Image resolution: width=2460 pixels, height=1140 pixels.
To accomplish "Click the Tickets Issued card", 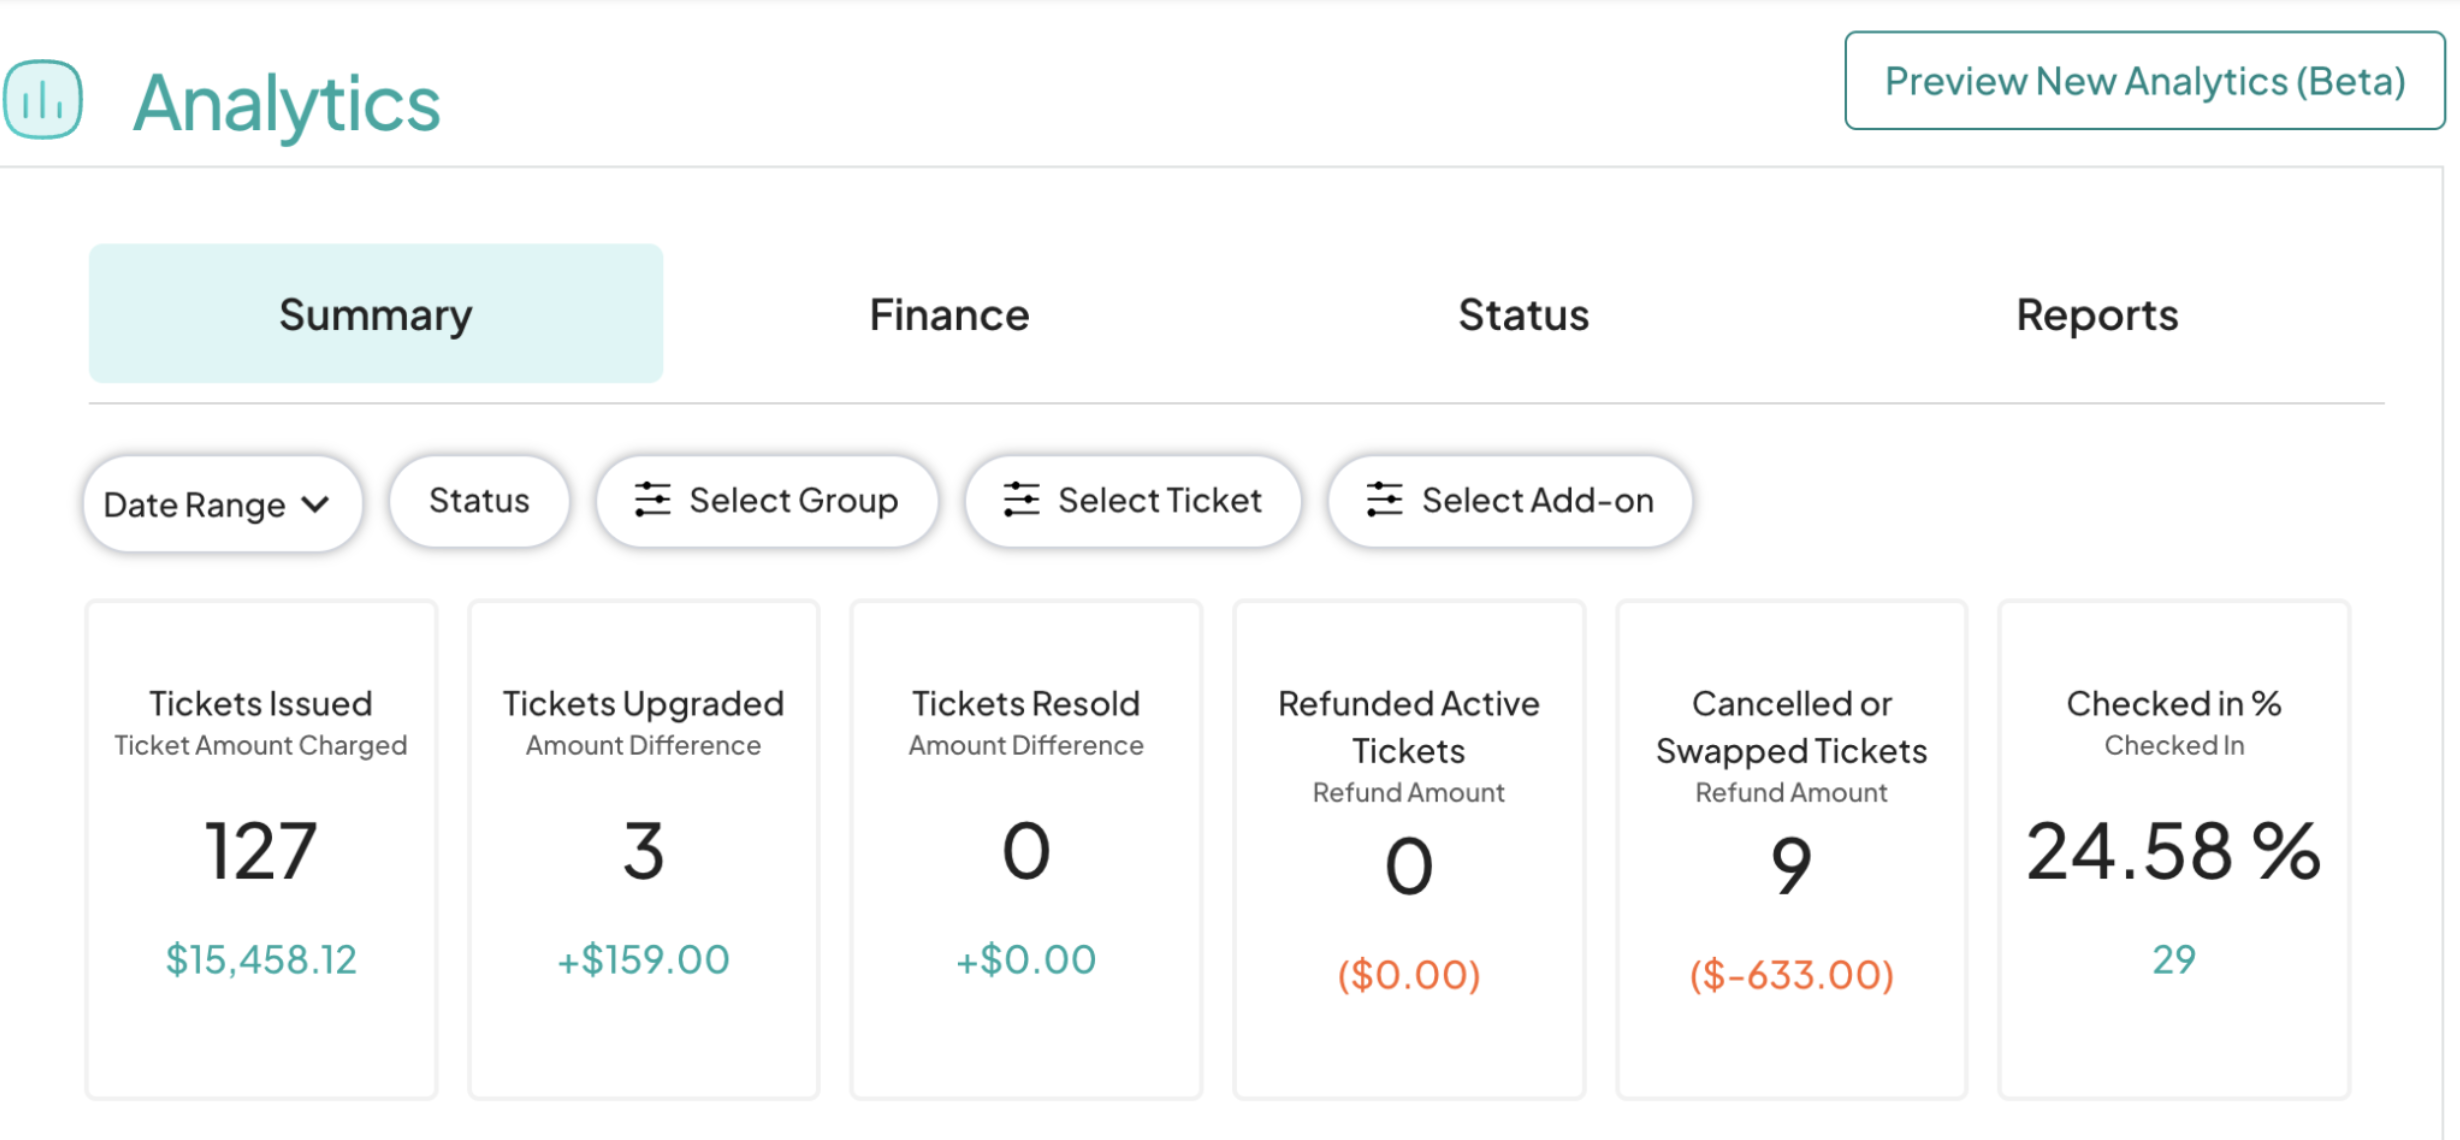I will pos(261,850).
